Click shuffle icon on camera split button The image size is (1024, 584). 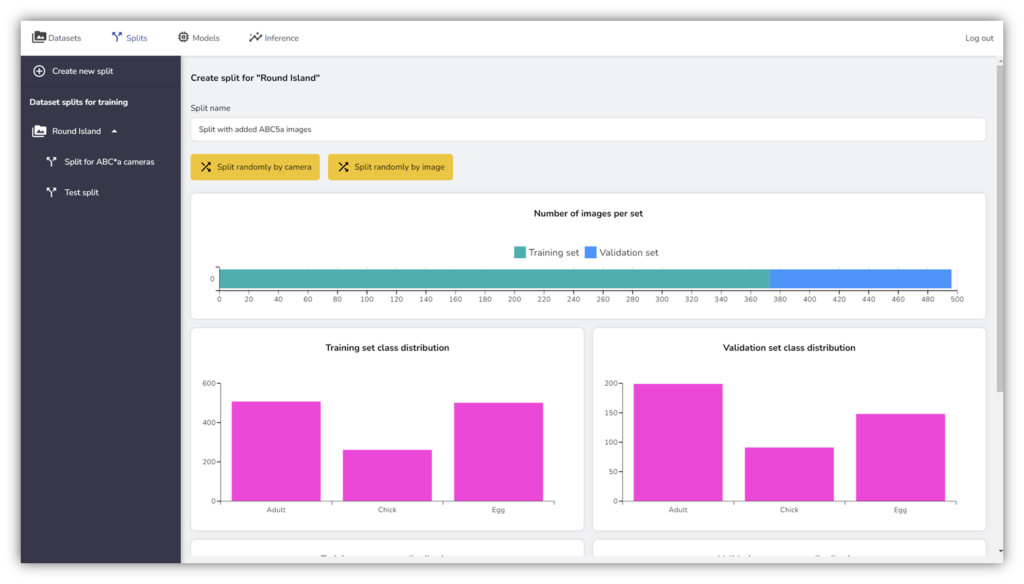point(206,167)
